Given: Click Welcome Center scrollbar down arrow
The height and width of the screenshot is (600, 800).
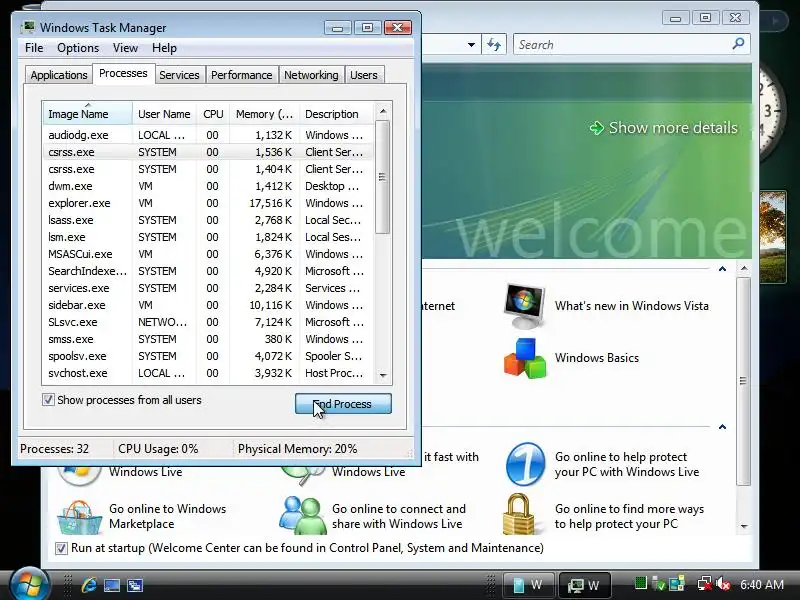Looking at the screenshot, I should pos(744,526).
